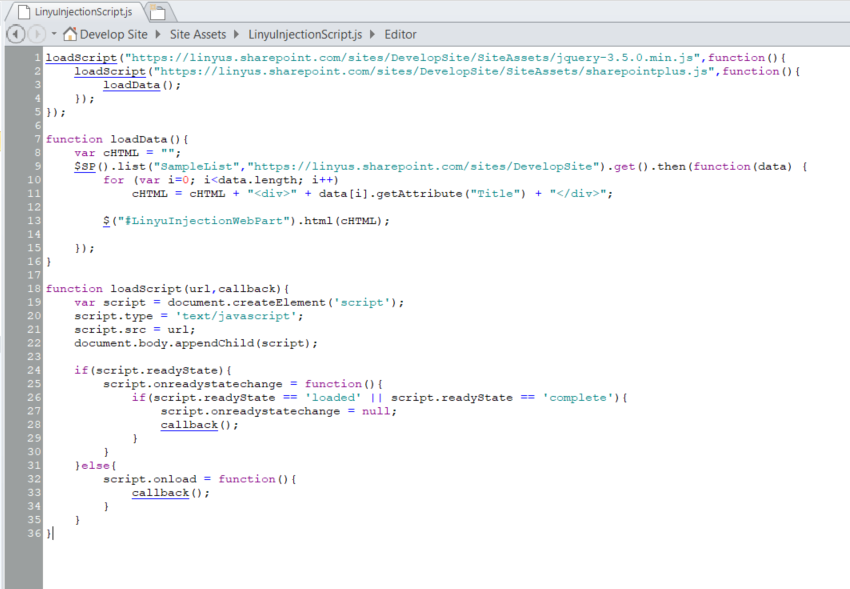Click getAttribute("Title") on line 11
Image resolution: width=850 pixels, height=589 pixels.
coord(451,193)
